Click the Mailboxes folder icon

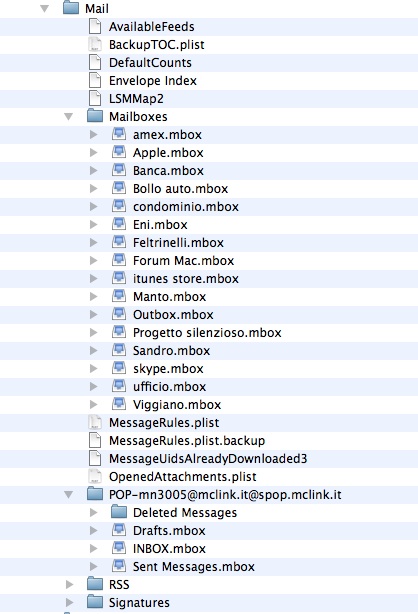click(x=95, y=116)
